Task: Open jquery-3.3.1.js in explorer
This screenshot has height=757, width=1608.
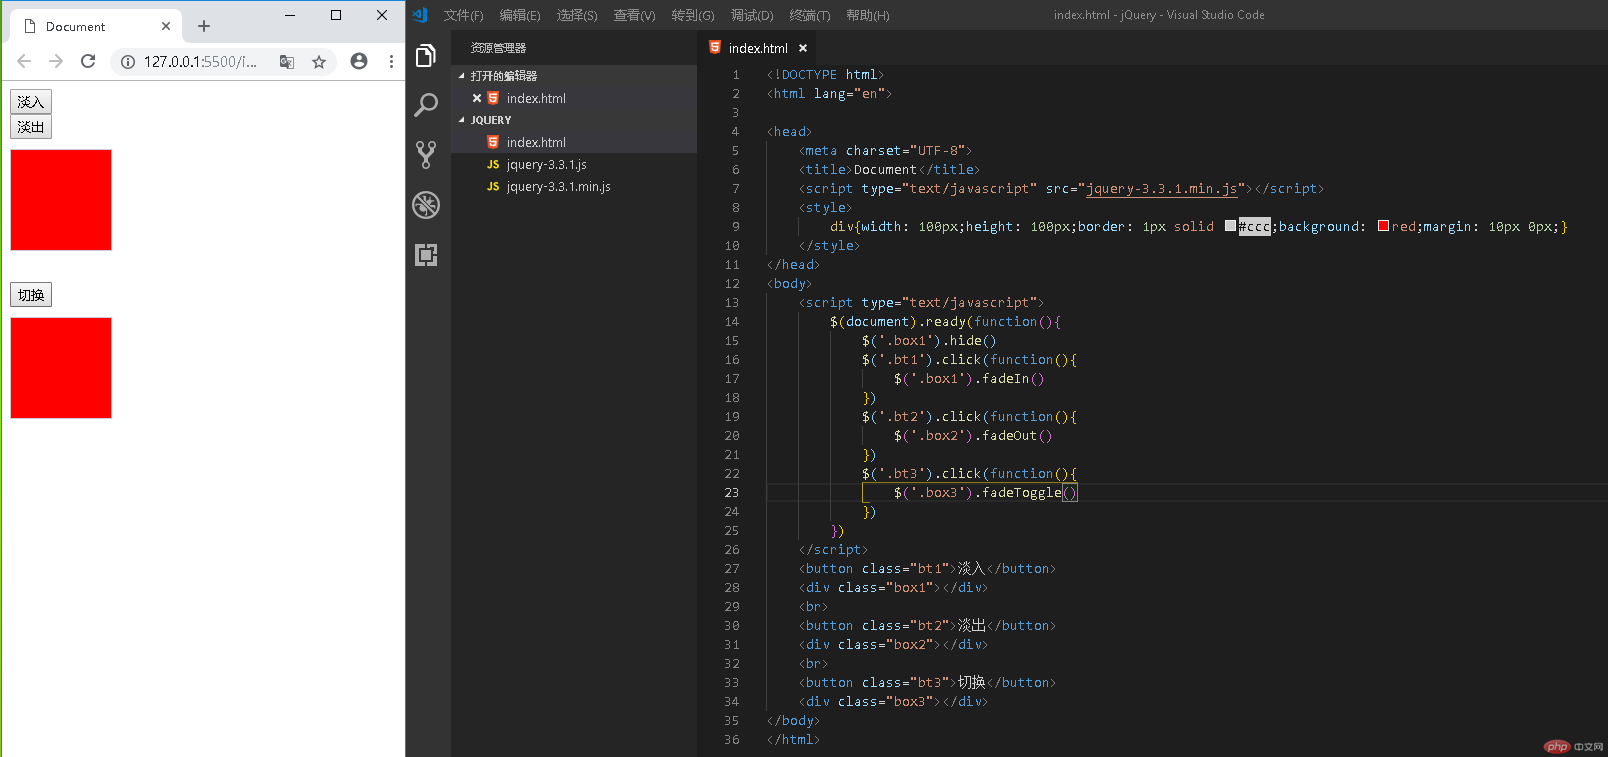Action: coord(546,164)
